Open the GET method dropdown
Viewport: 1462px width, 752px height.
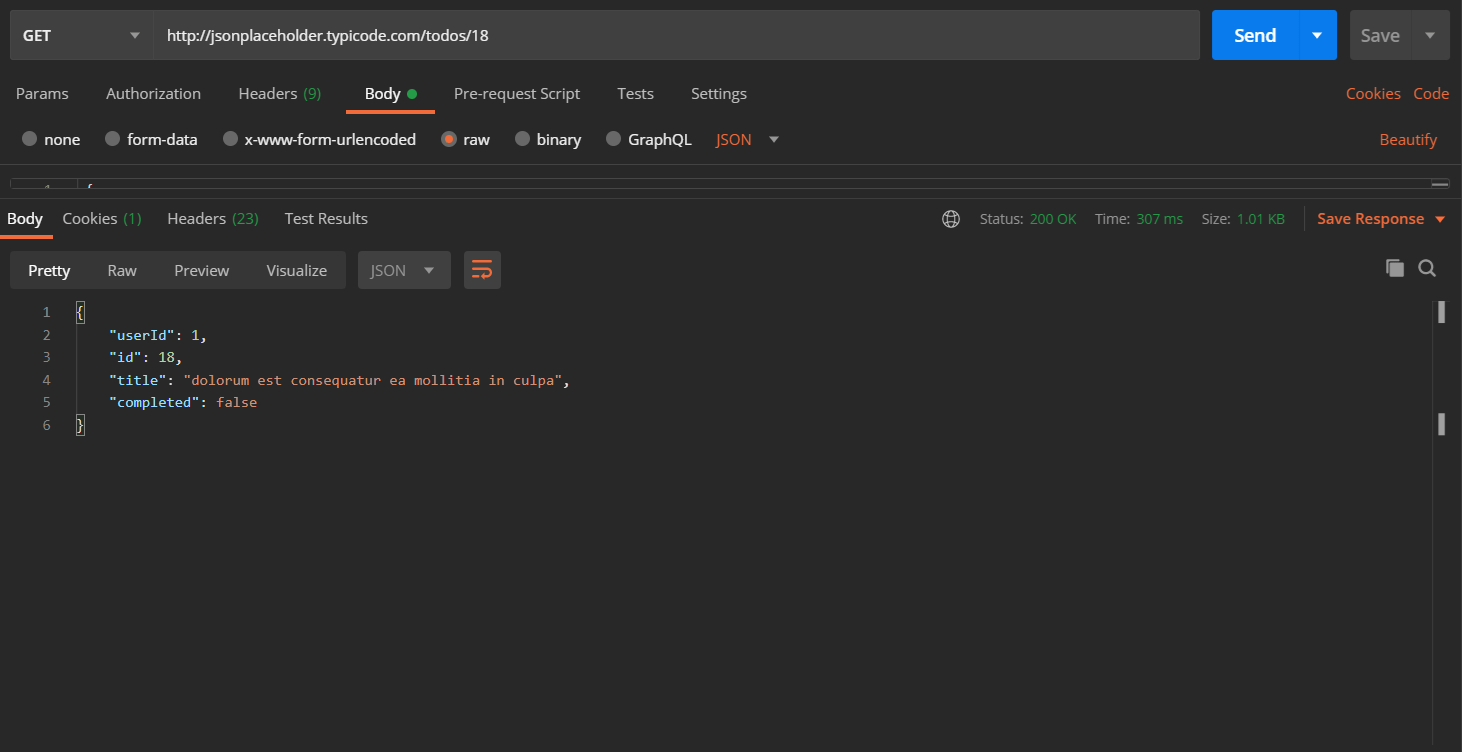coord(82,35)
